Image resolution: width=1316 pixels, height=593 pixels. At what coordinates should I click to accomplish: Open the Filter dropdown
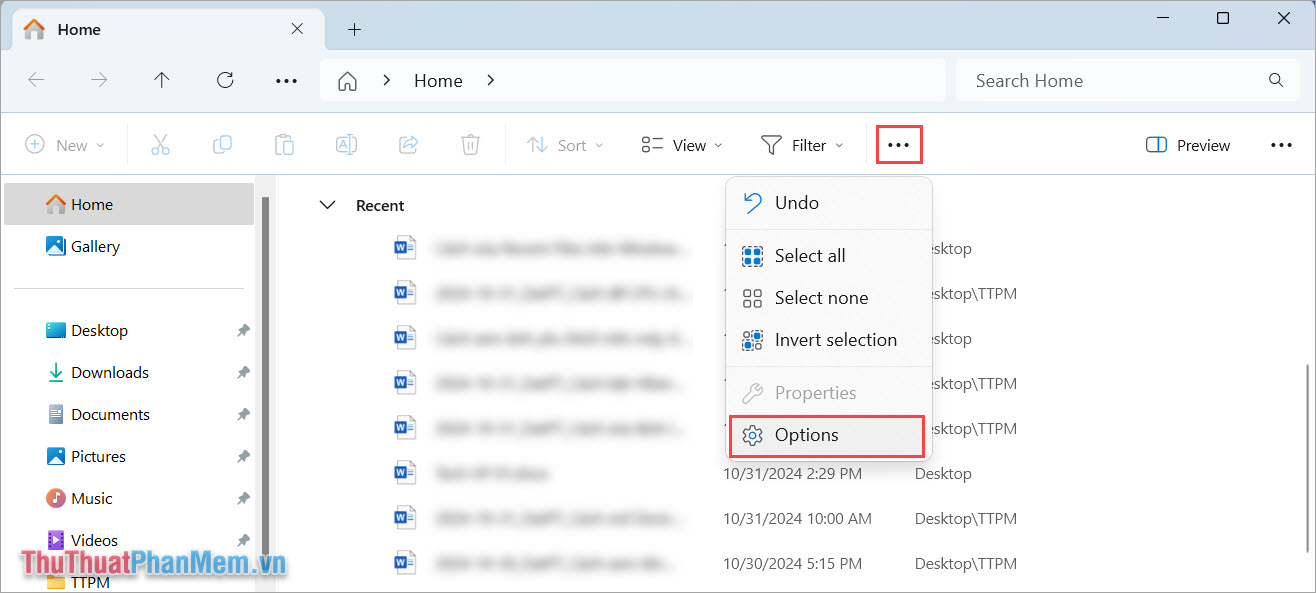pyautogui.click(x=801, y=144)
